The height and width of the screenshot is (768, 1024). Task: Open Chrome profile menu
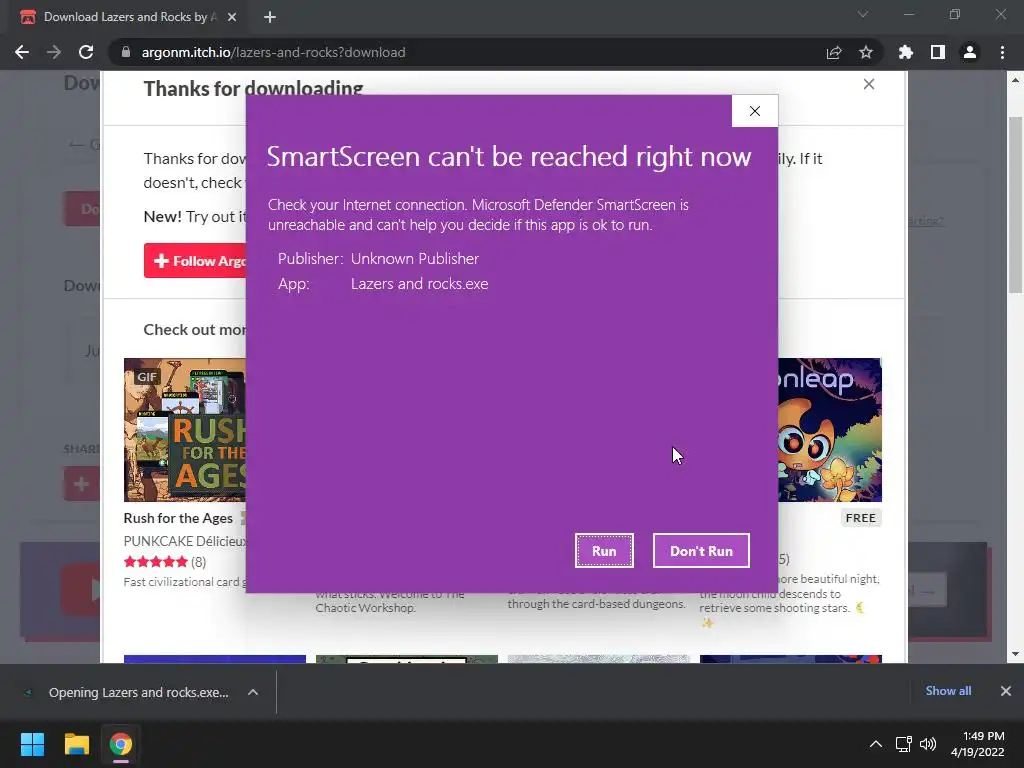(x=970, y=52)
